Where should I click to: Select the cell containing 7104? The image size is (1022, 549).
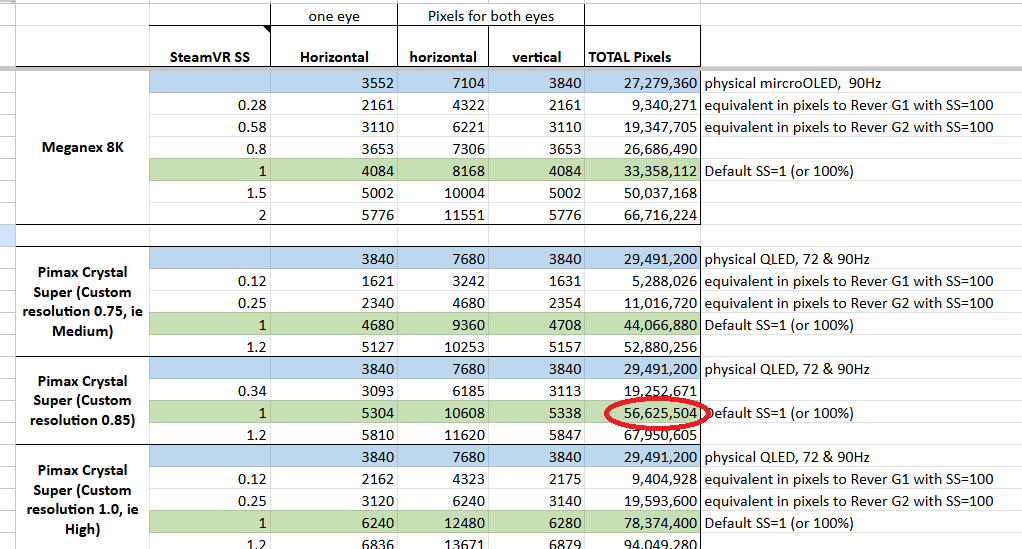click(x=443, y=82)
